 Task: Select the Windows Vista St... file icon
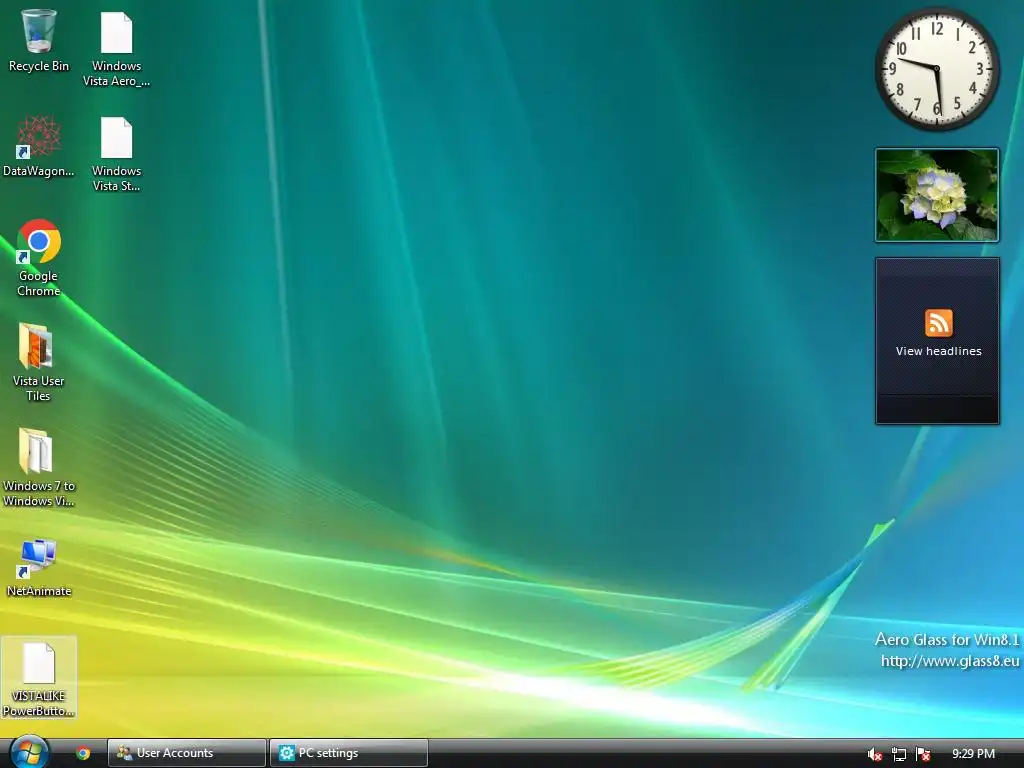coord(116,154)
